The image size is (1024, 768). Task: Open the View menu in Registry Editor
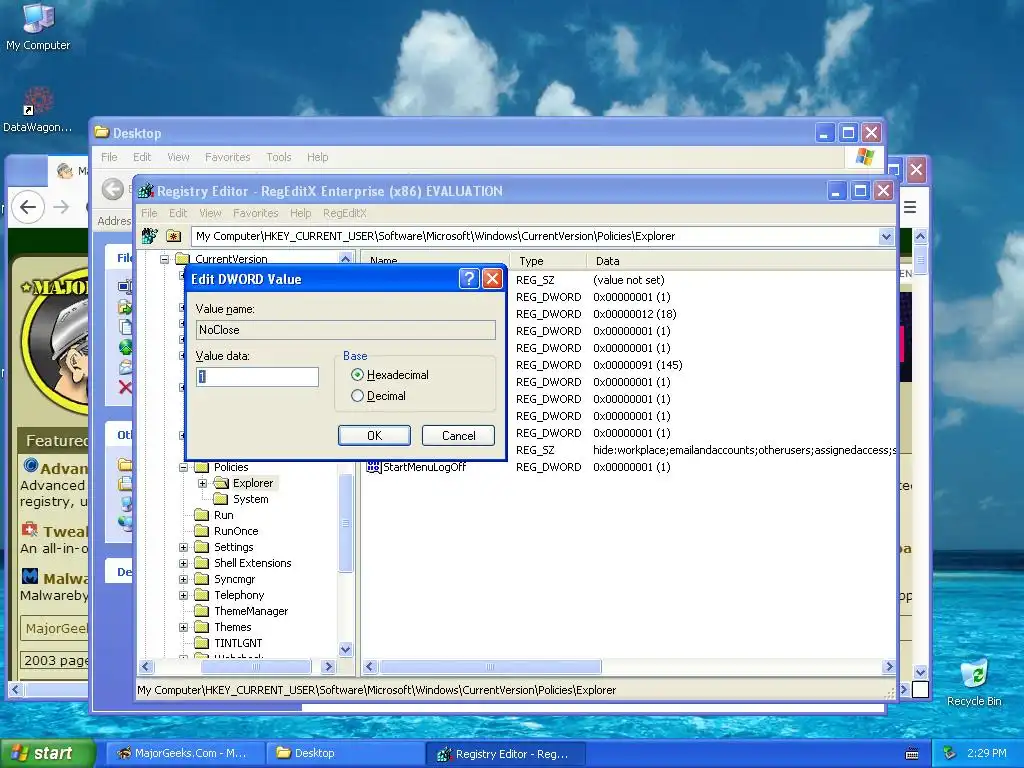(x=210, y=213)
